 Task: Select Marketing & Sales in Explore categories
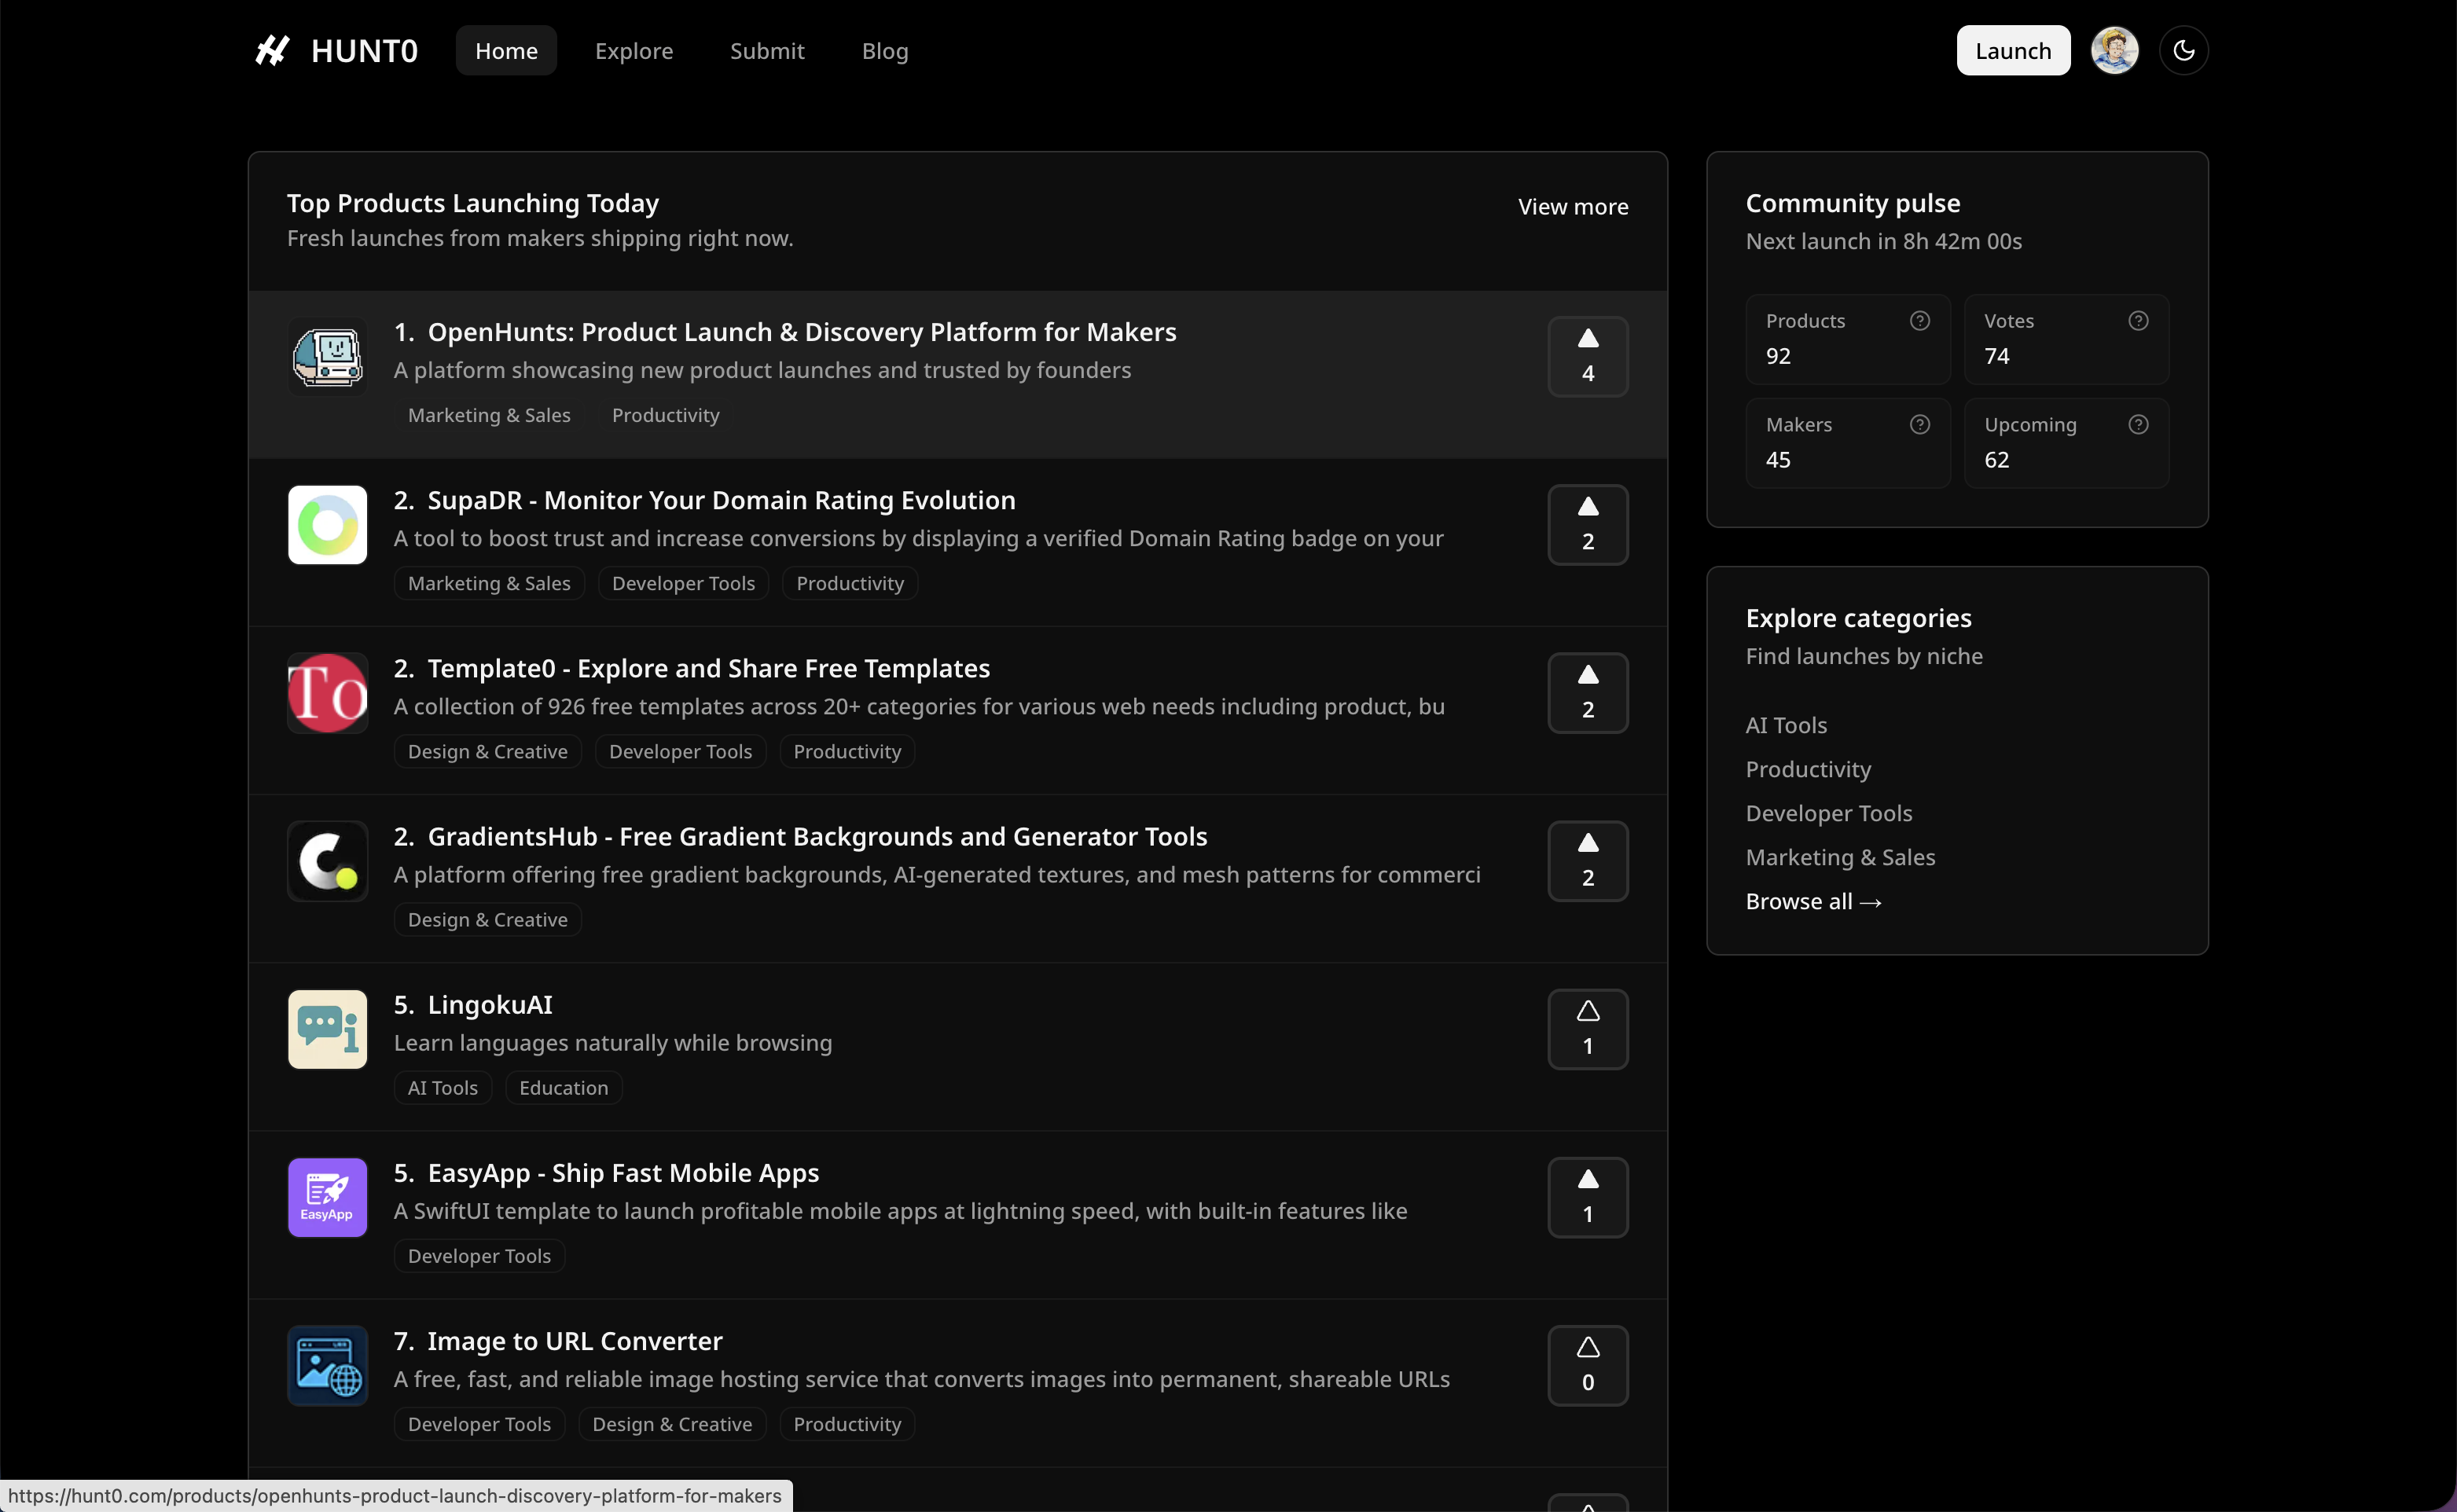pyautogui.click(x=1840, y=857)
